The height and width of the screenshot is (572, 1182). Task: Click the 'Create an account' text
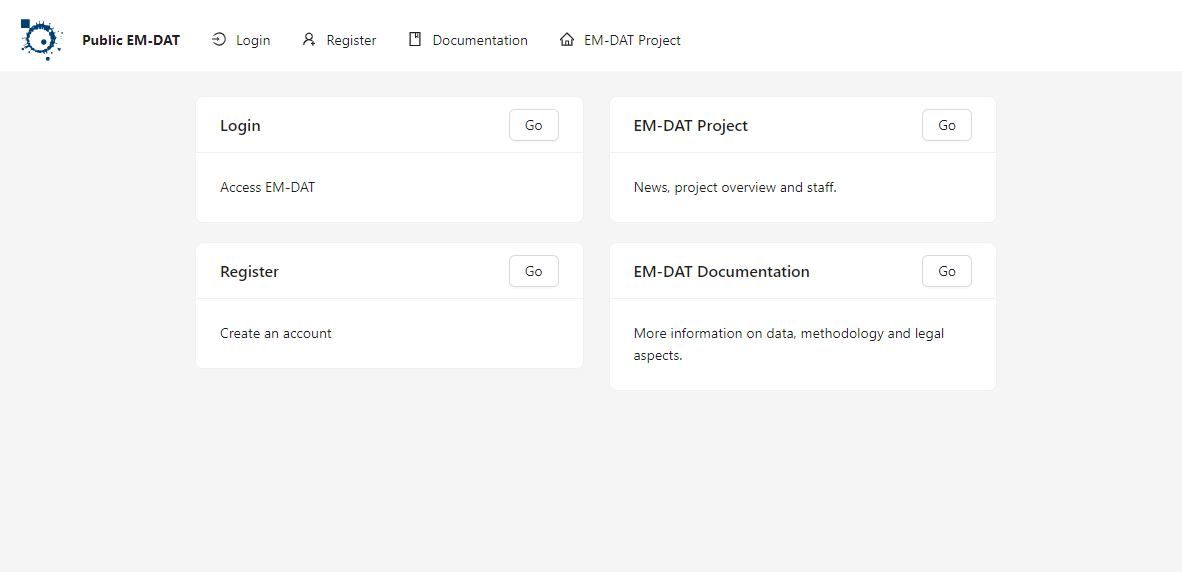(276, 333)
